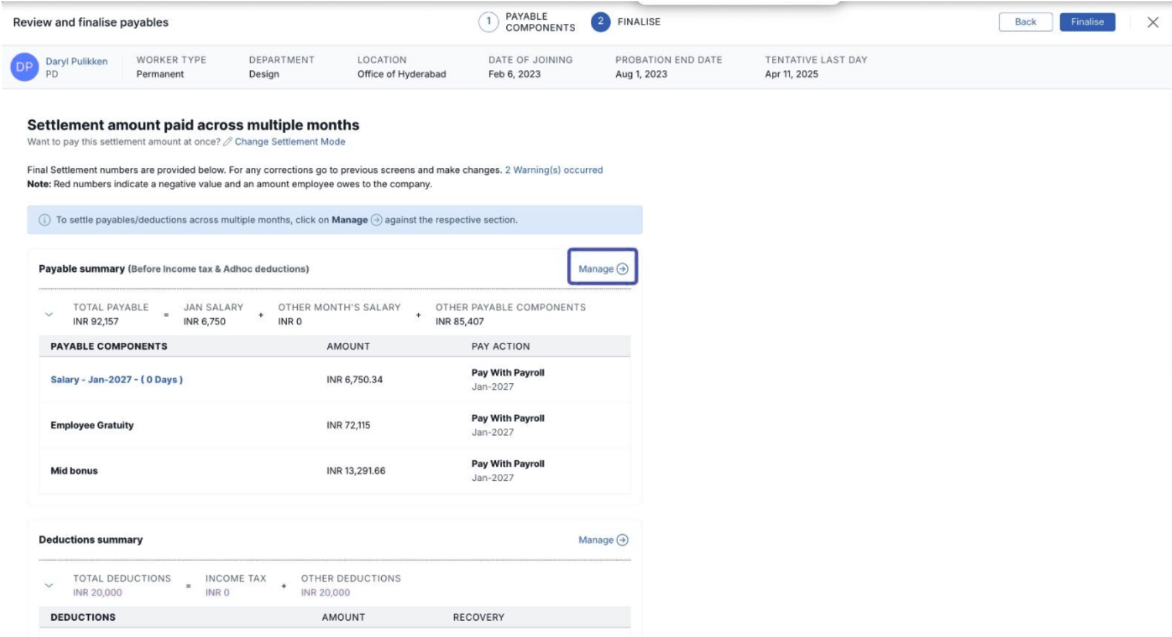Select step 1 number circle
This screenshot has width=1172, height=637.
point(489,22)
